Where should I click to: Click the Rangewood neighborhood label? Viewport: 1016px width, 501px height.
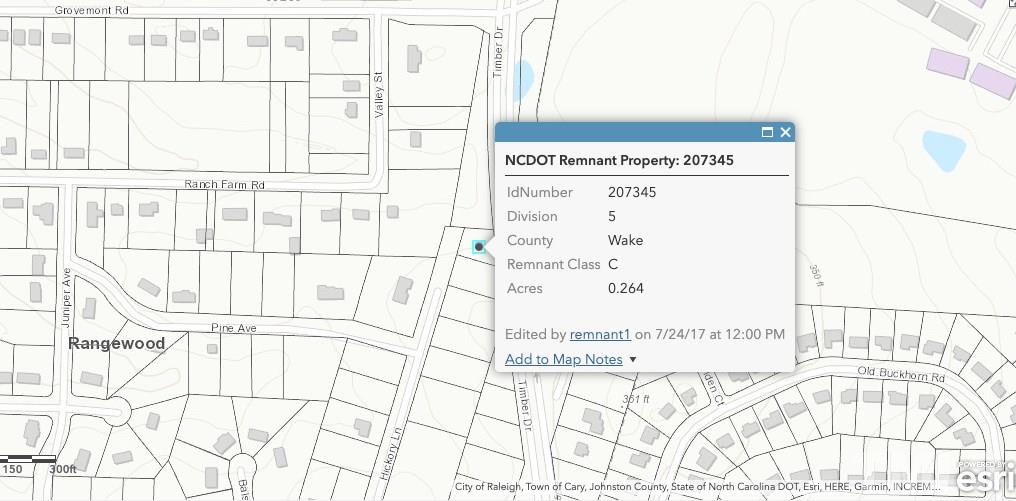117,343
